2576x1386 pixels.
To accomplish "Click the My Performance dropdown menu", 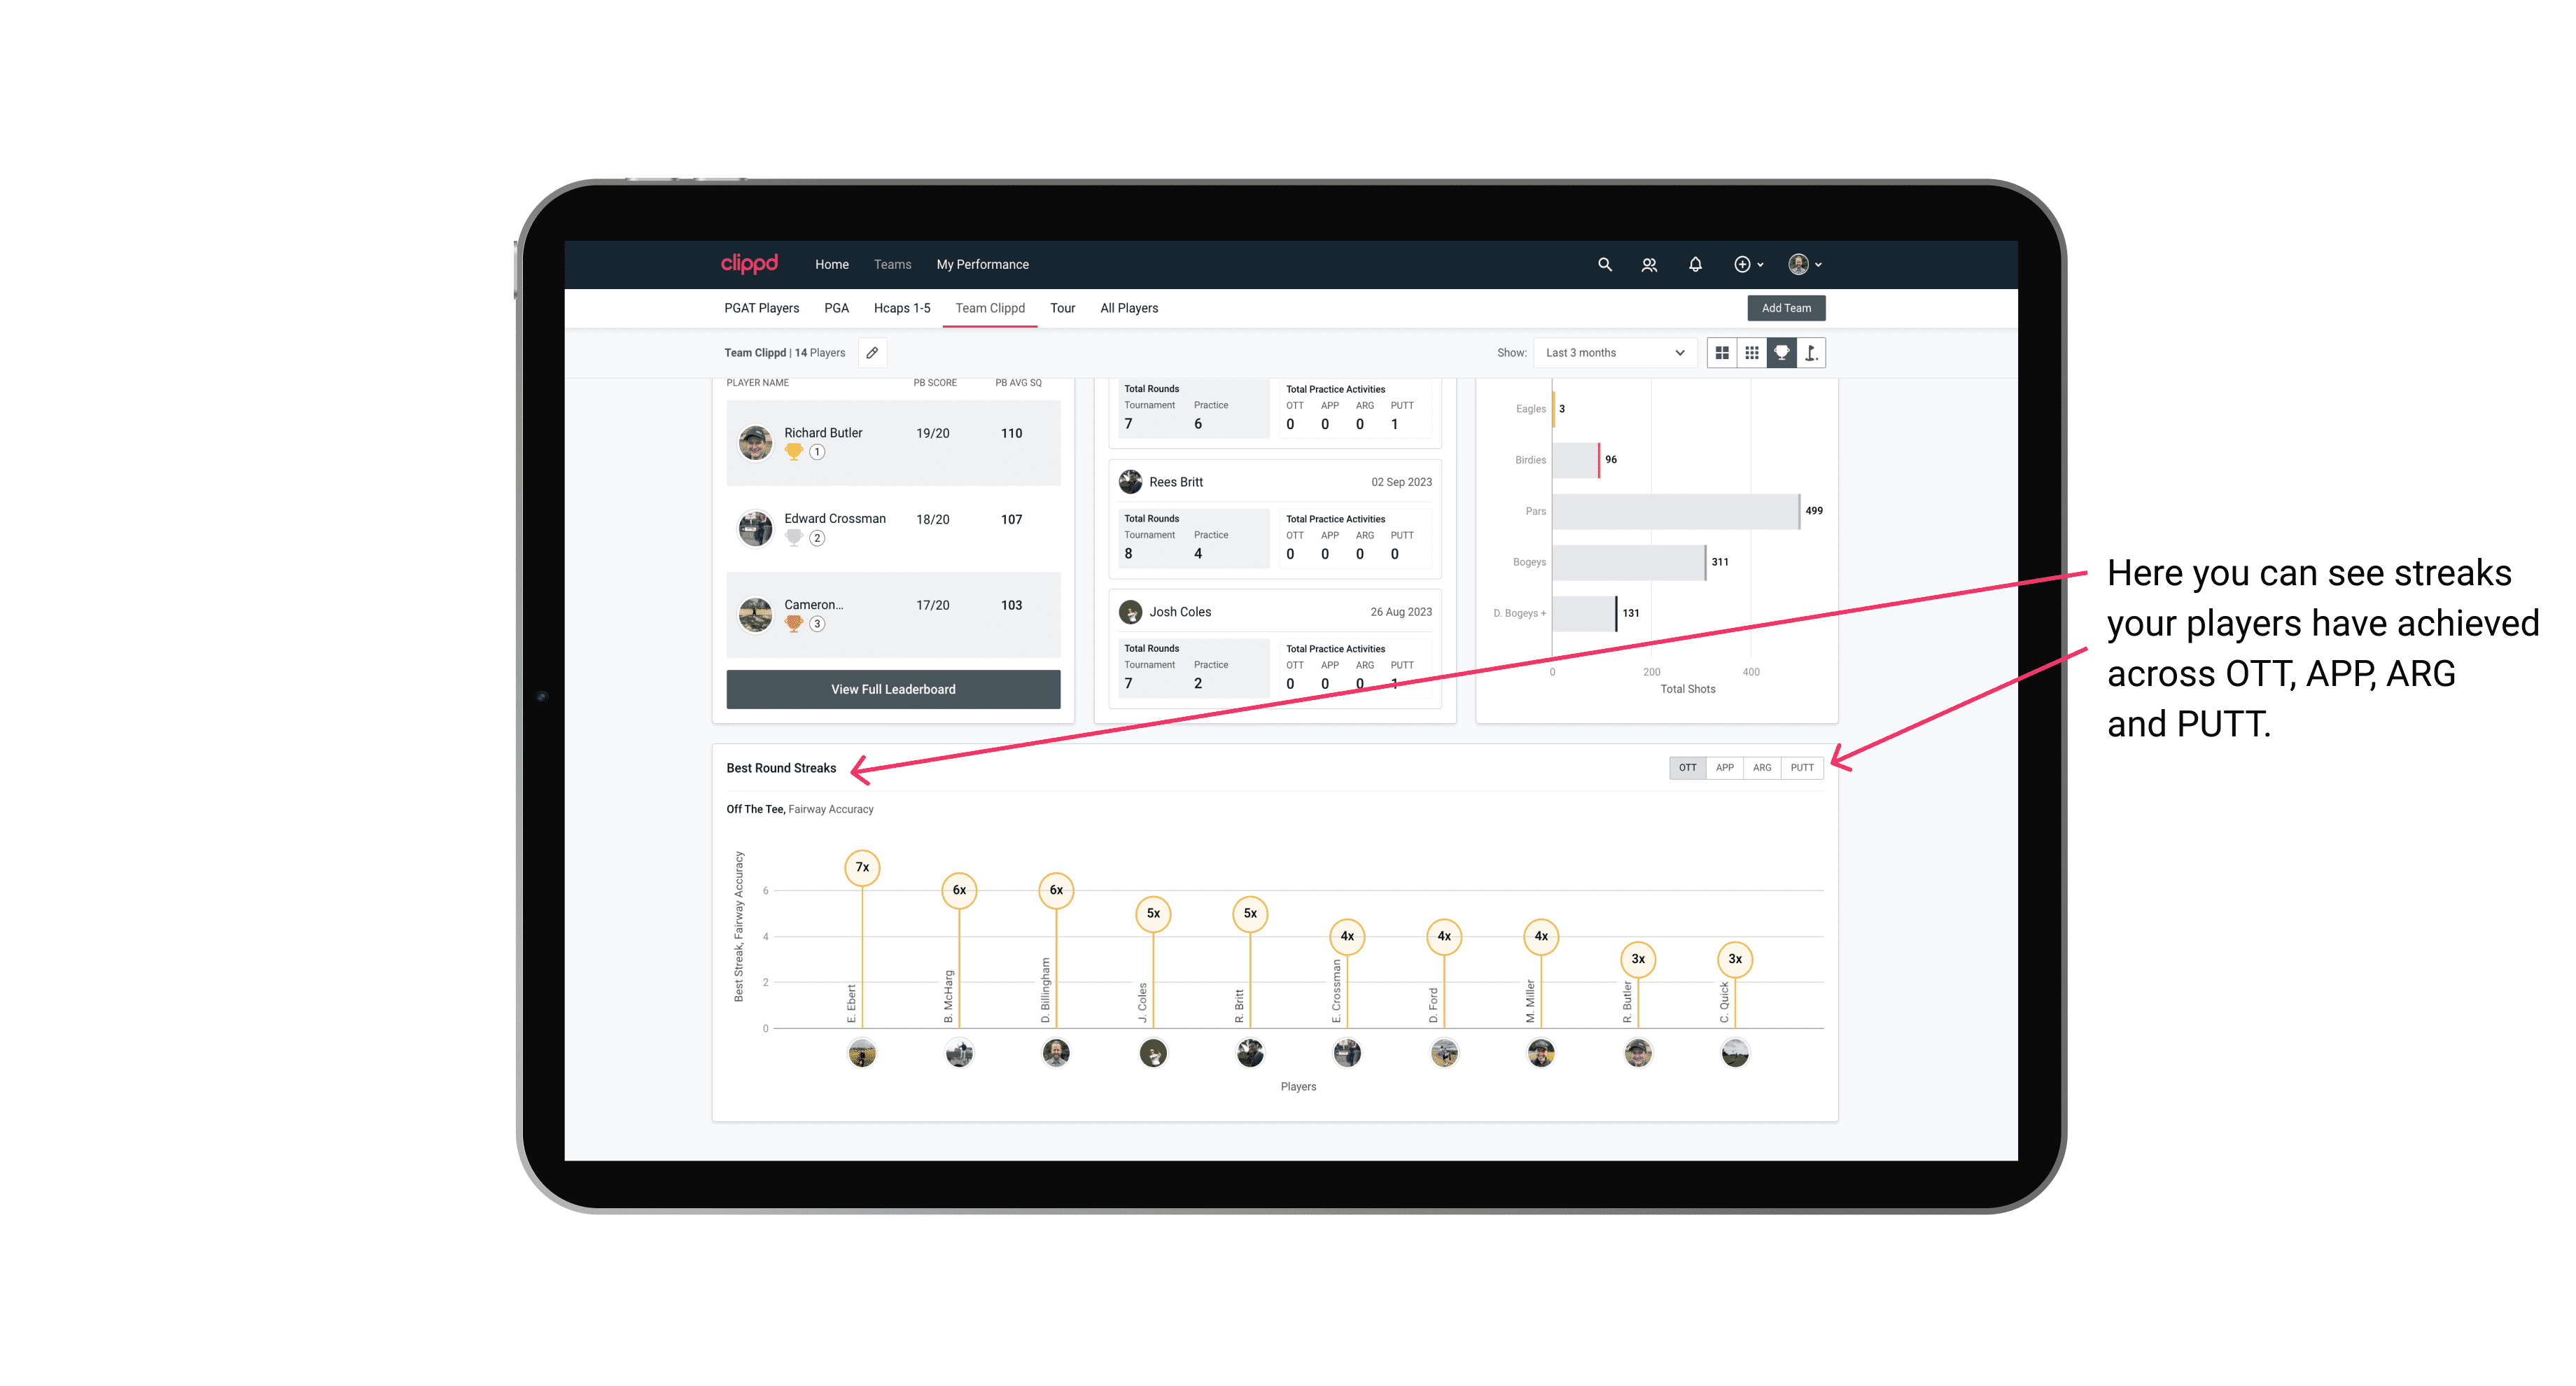I will pos(984,263).
